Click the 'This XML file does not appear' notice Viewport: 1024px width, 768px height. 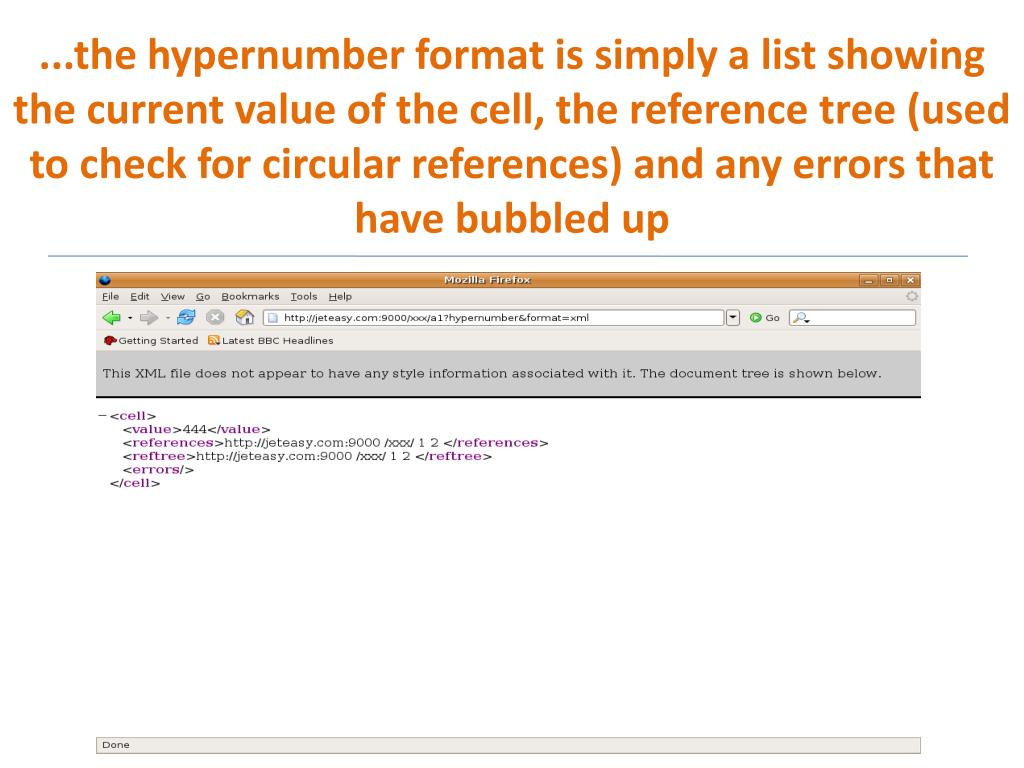(x=492, y=374)
